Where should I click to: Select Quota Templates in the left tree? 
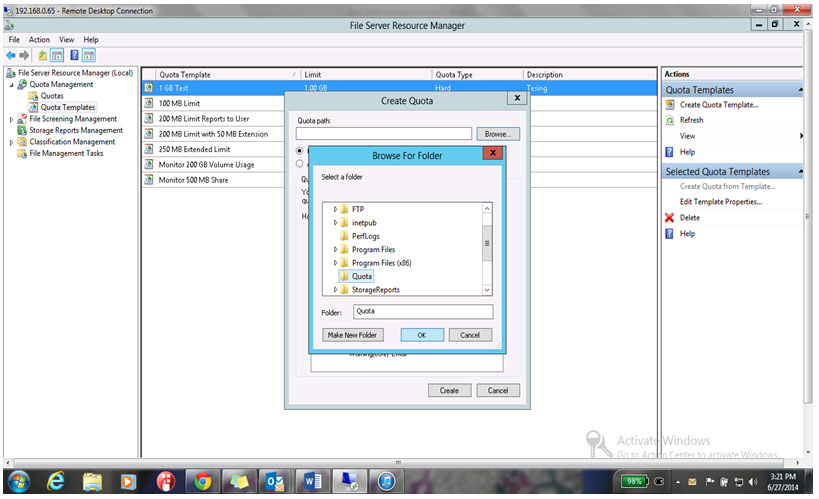point(68,108)
